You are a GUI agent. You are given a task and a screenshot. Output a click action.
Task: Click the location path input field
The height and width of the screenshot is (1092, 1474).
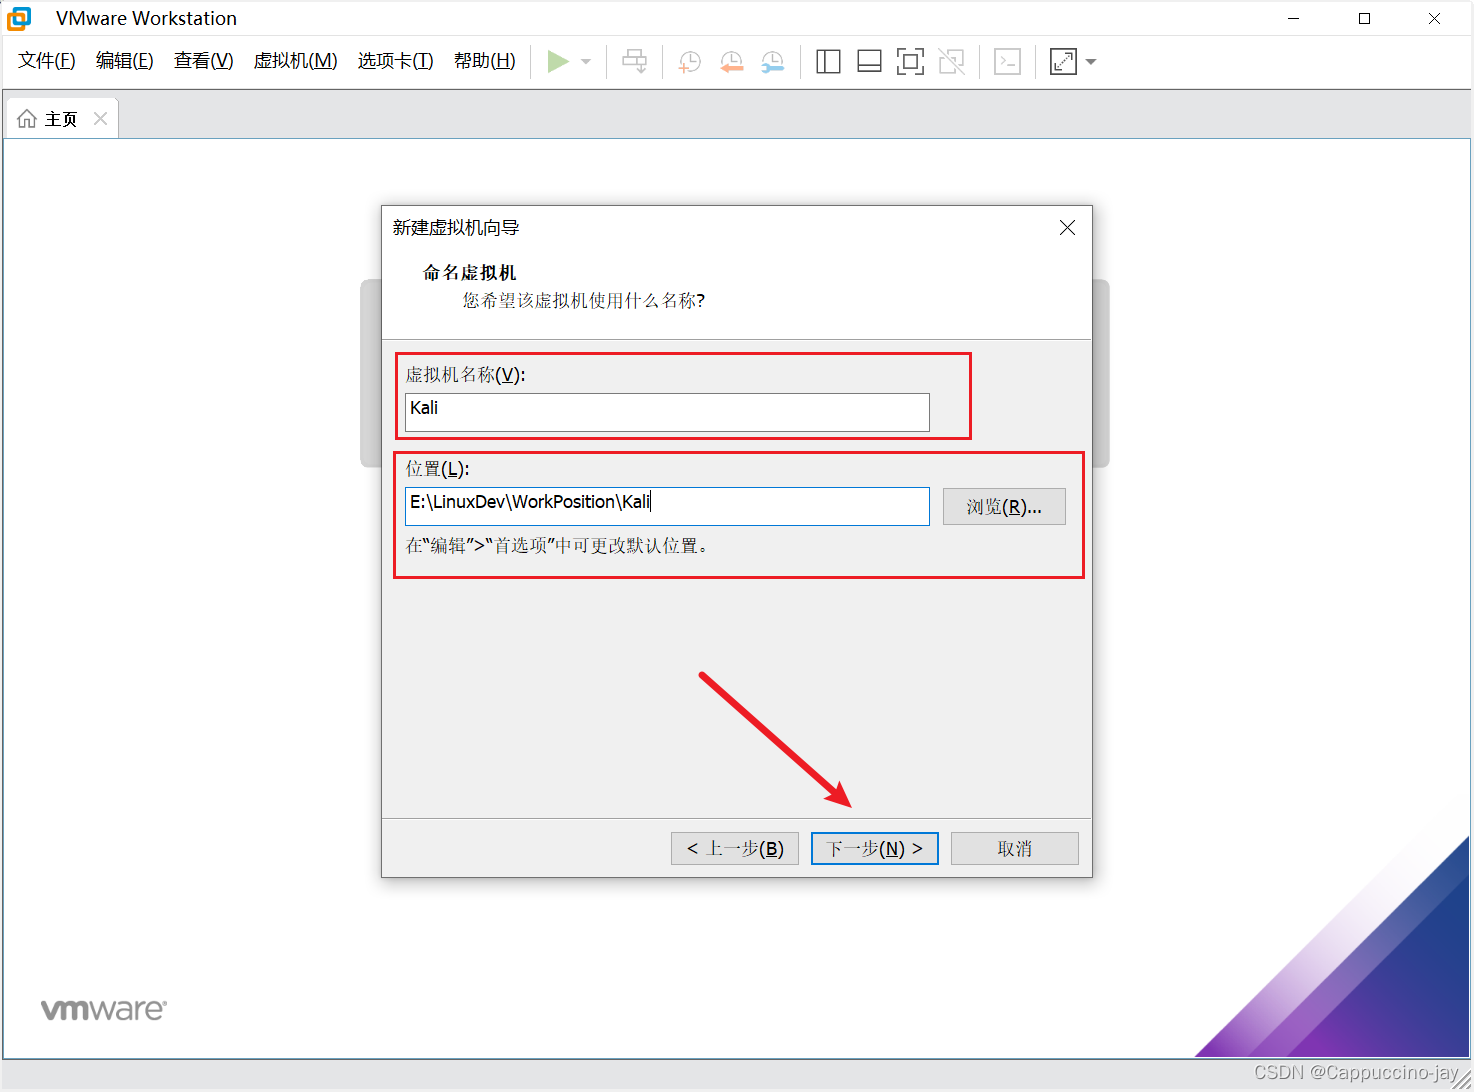tap(667, 506)
